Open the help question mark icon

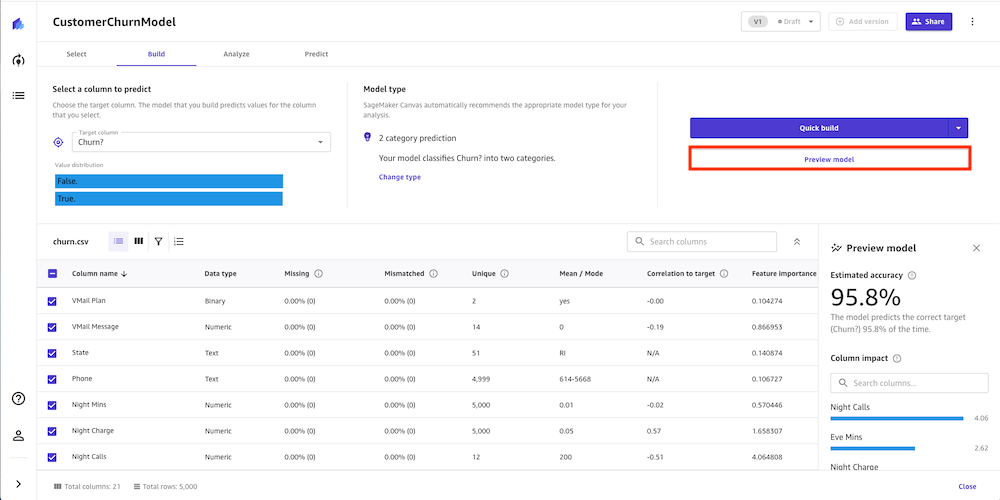coord(18,399)
